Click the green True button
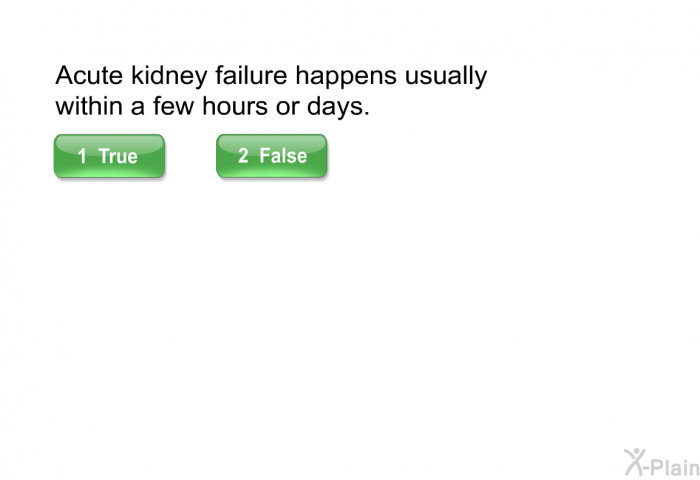700x480 pixels. (x=109, y=156)
